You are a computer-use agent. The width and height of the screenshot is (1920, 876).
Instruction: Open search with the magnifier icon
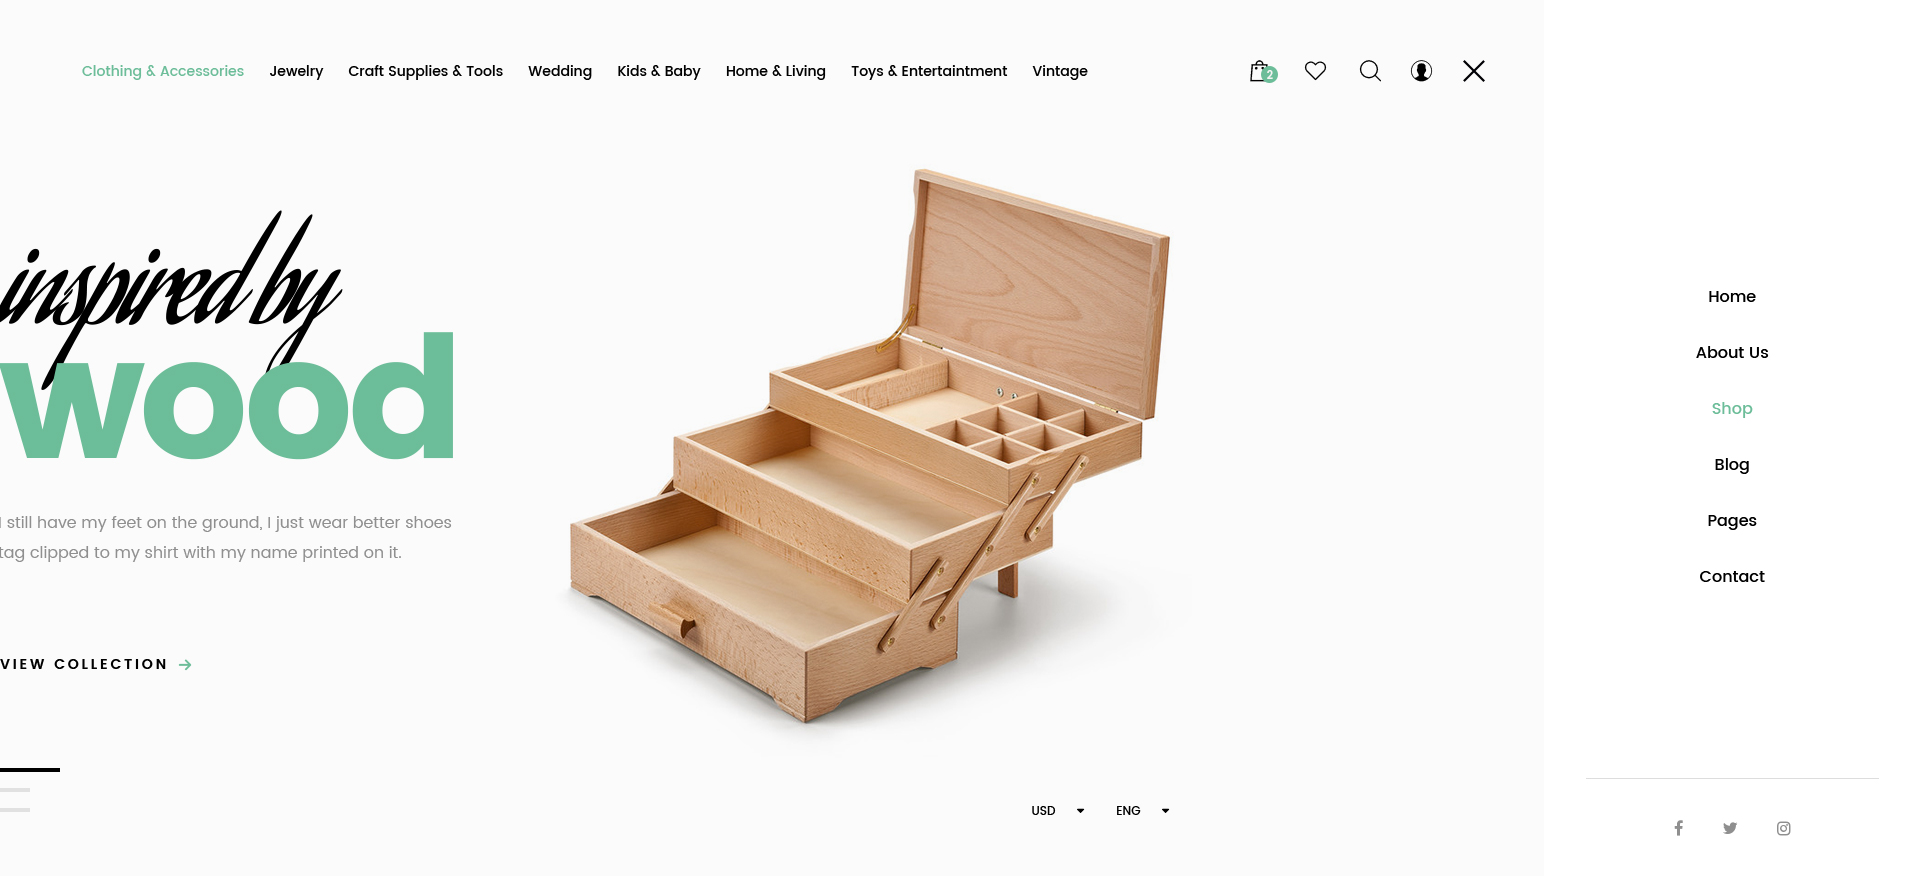pyautogui.click(x=1370, y=71)
